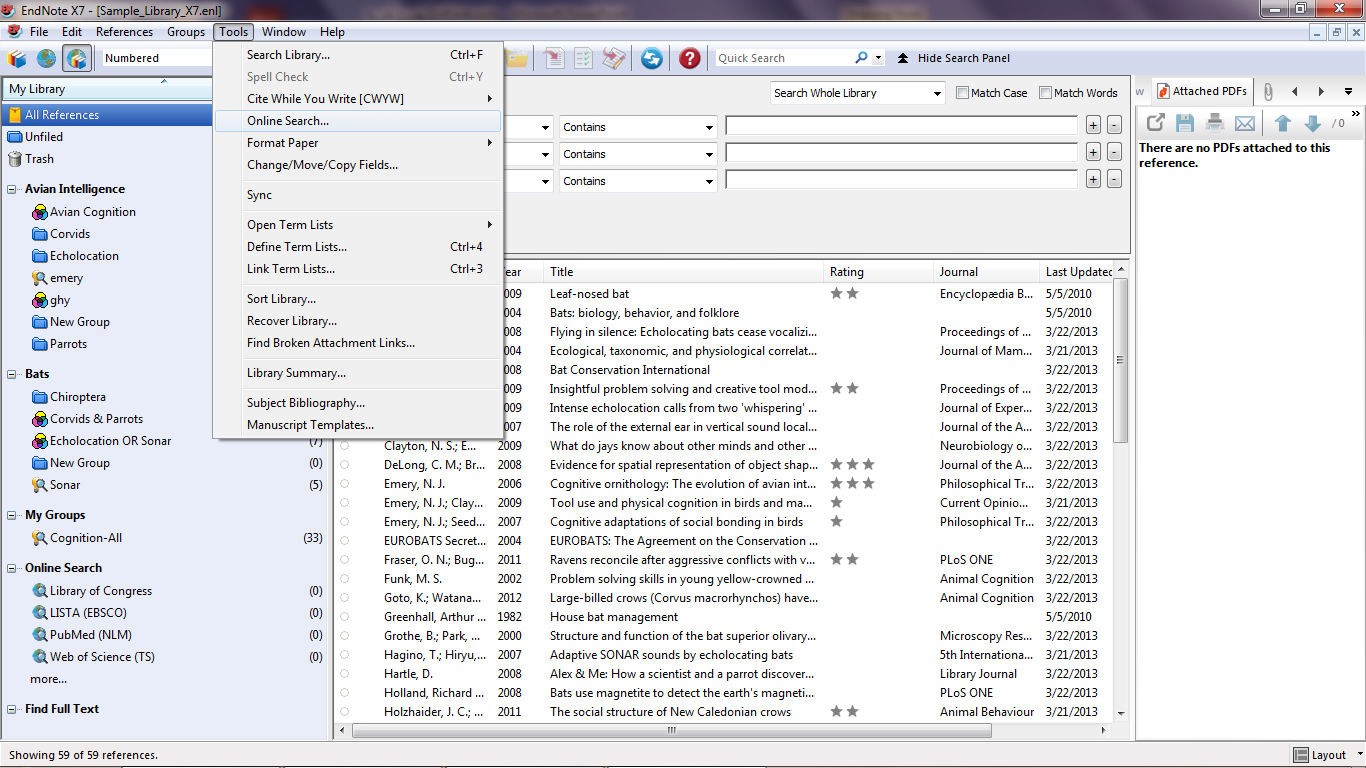Collapse the Find Full Text group set
The width and height of the screenshot is (1366, 768).
[13, 709]
